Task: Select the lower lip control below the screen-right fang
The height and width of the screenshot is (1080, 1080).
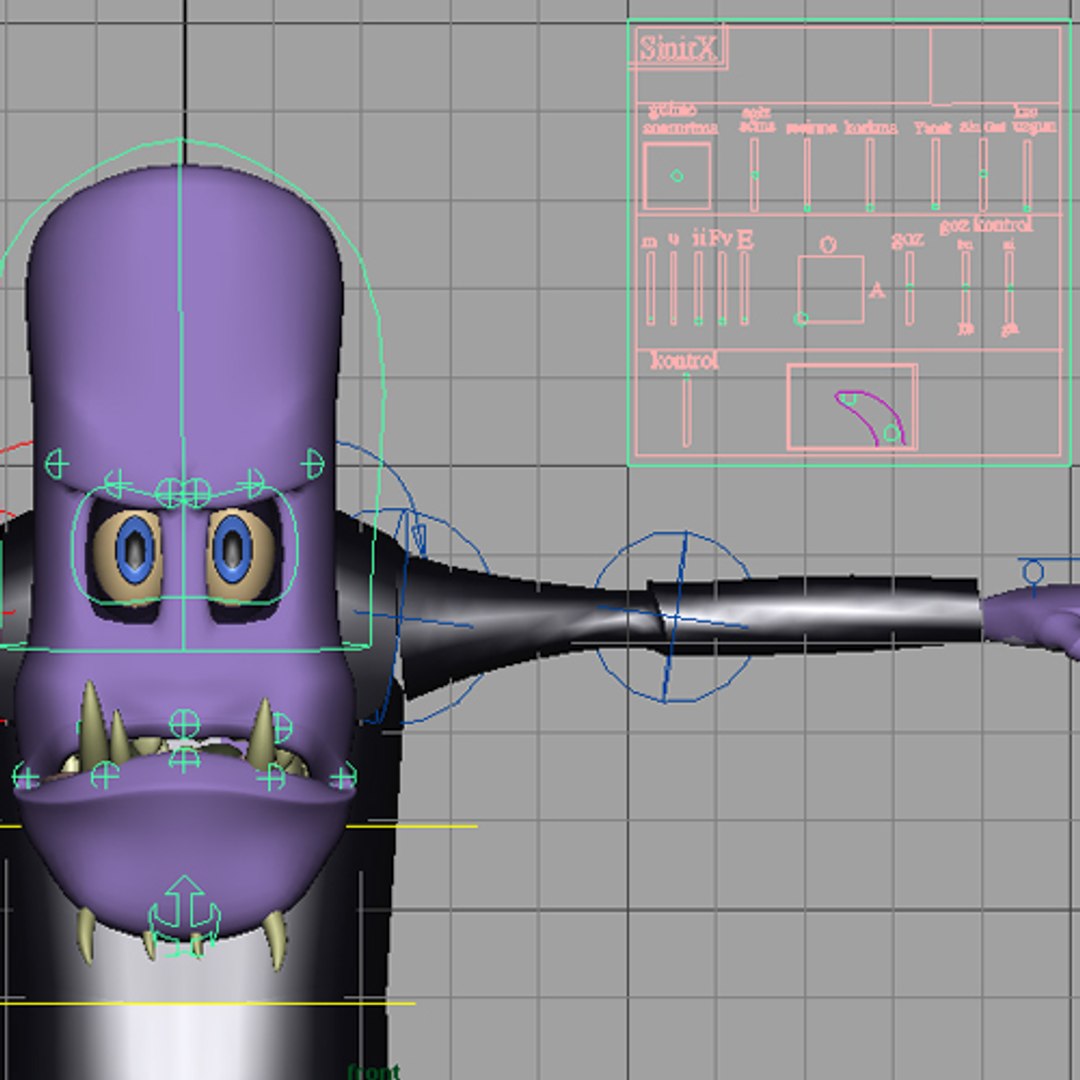Action: [271, 777]
